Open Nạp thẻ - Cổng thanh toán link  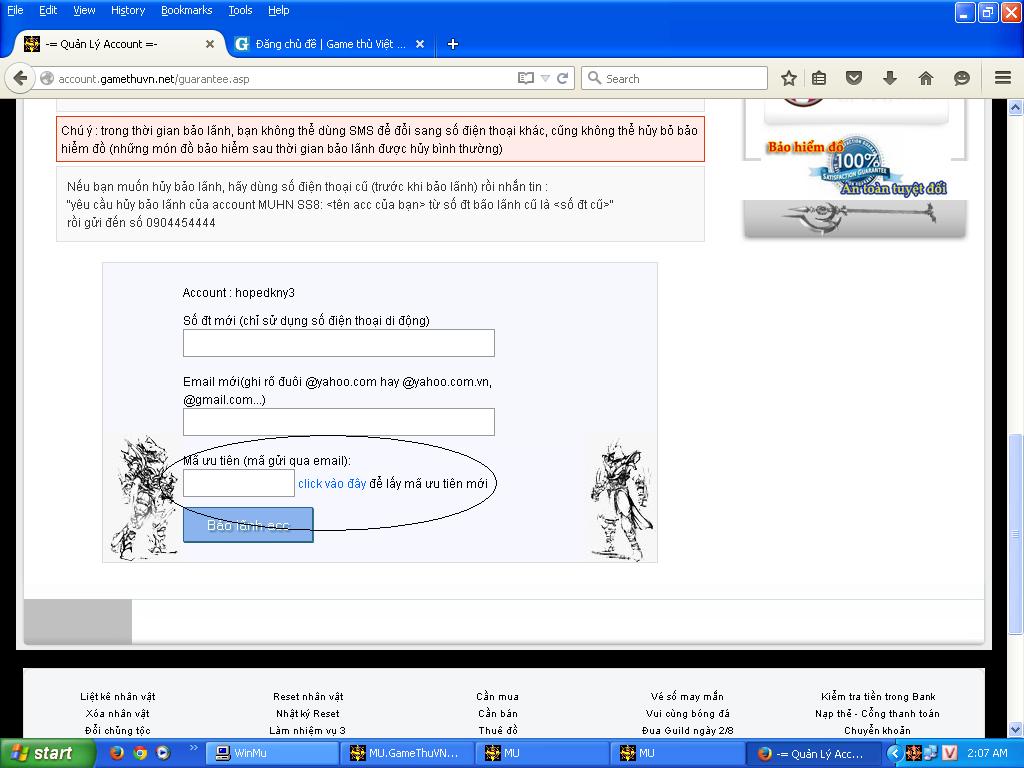(877, 714)
